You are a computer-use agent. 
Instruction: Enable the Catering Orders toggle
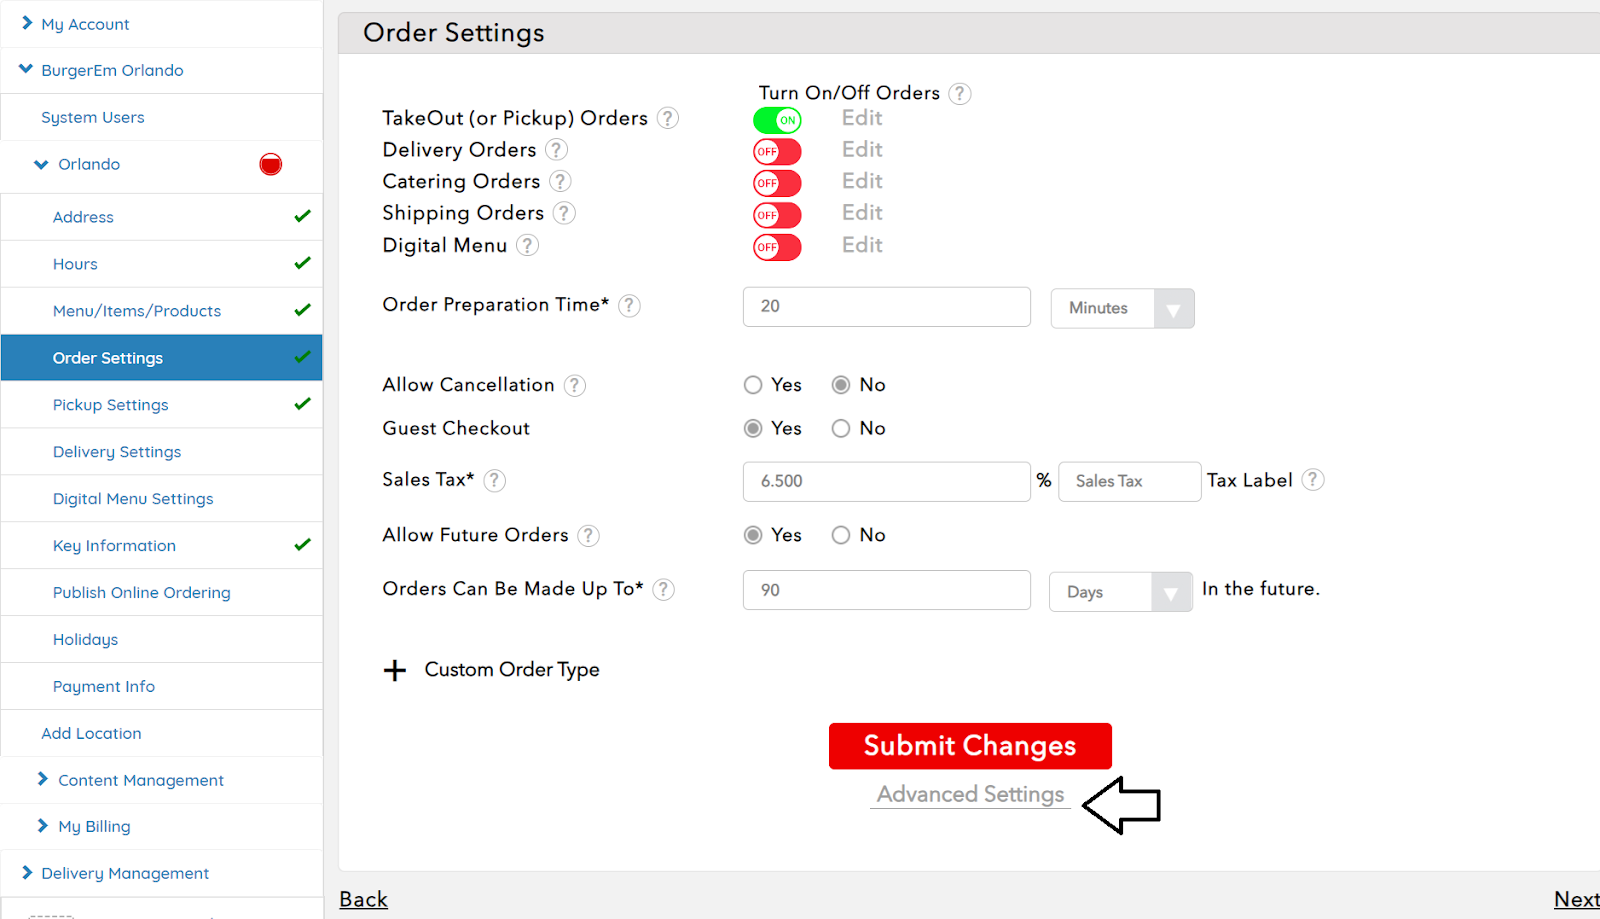(777, 184)
